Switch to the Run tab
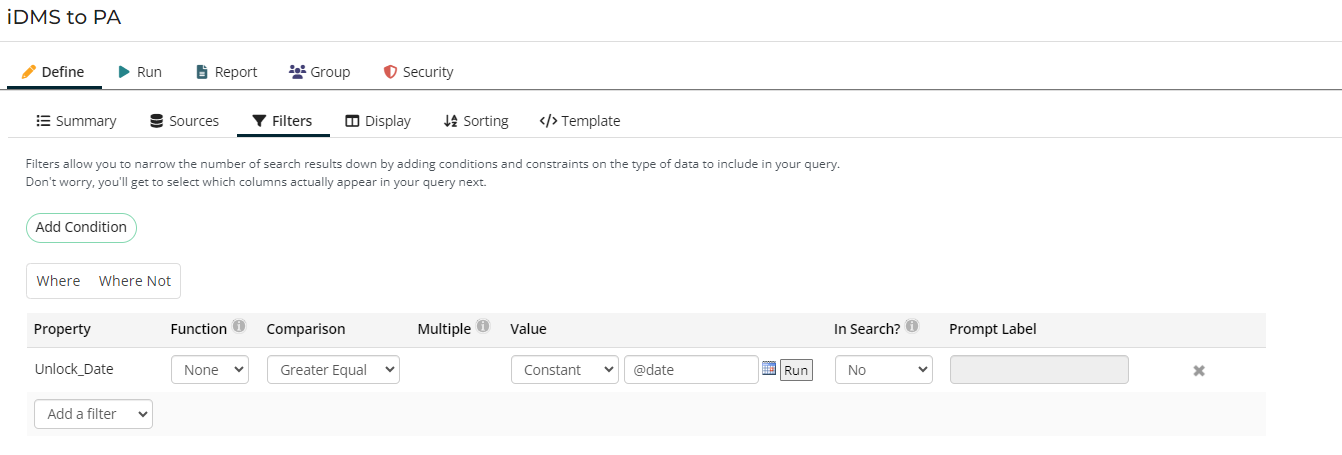The width and height of the screenshot is (1342, 455). pos(139,72)
